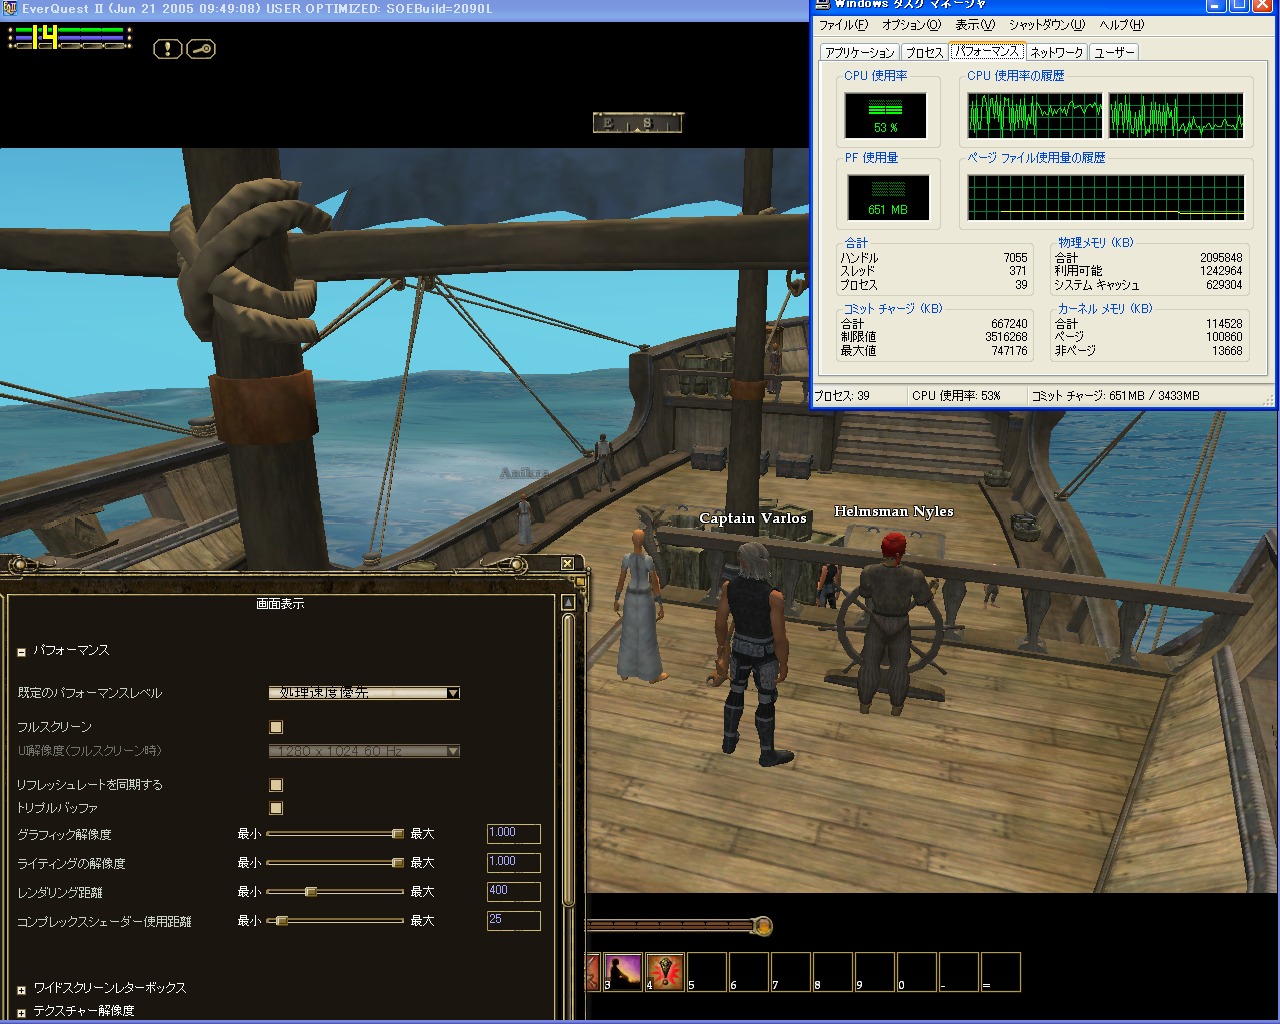Image resolution: width=1280 pixels, height=1024 pixels.
Task: Switch to the アプリケーション tab
Action: coord(860,52)
